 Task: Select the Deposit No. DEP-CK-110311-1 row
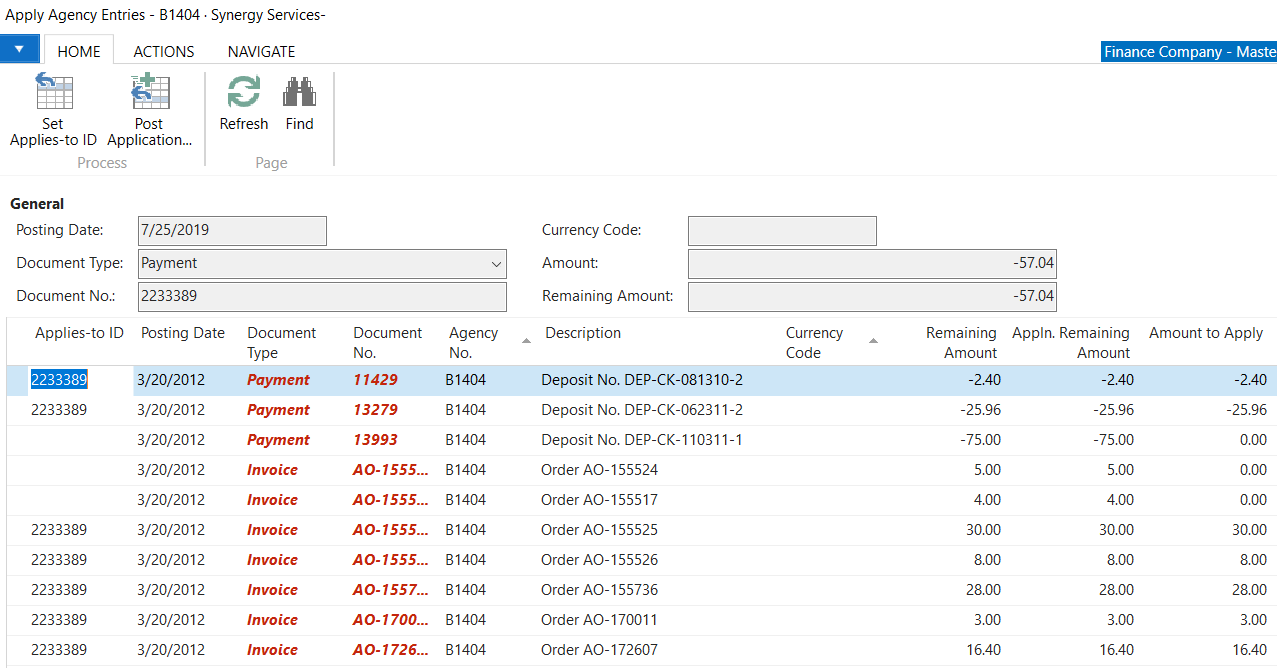(641, 440)
